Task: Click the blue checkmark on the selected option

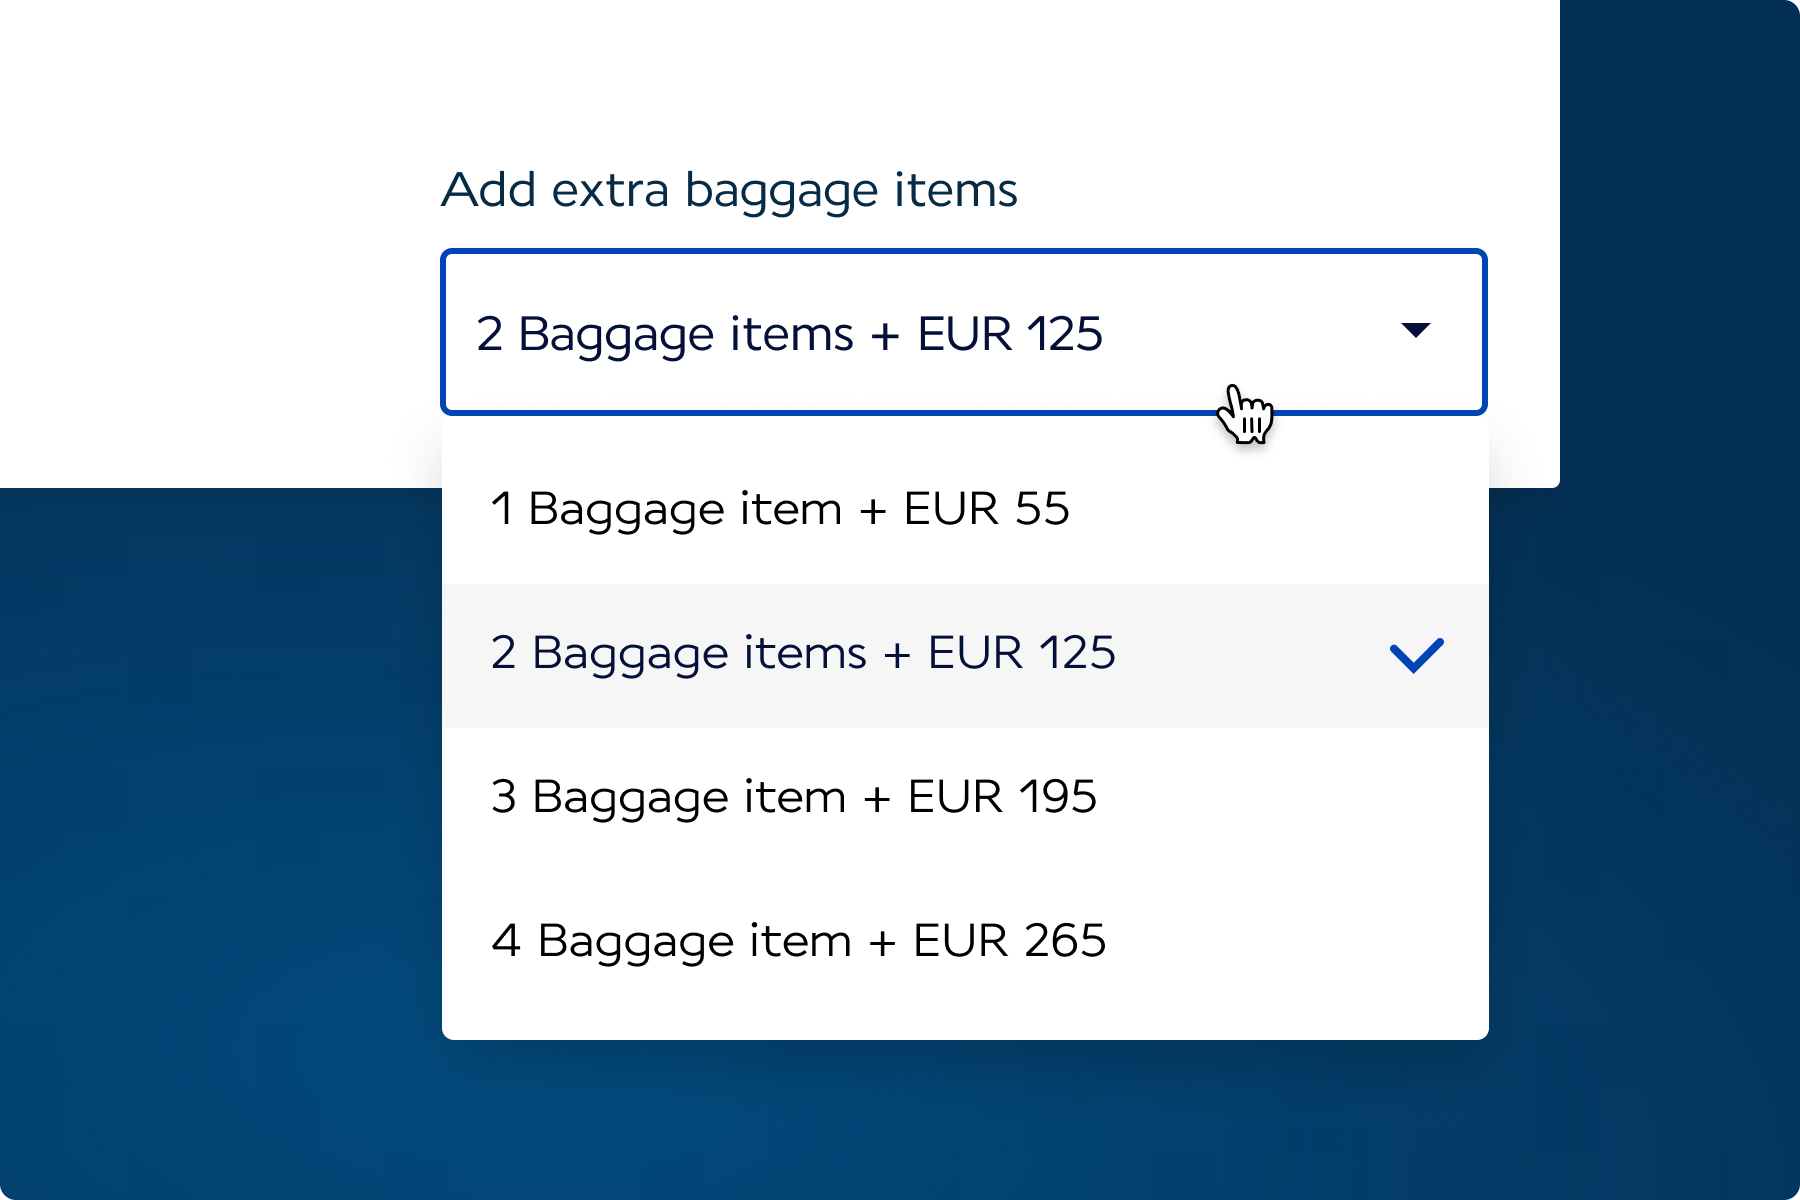Action: click(x=1416, y=655)
